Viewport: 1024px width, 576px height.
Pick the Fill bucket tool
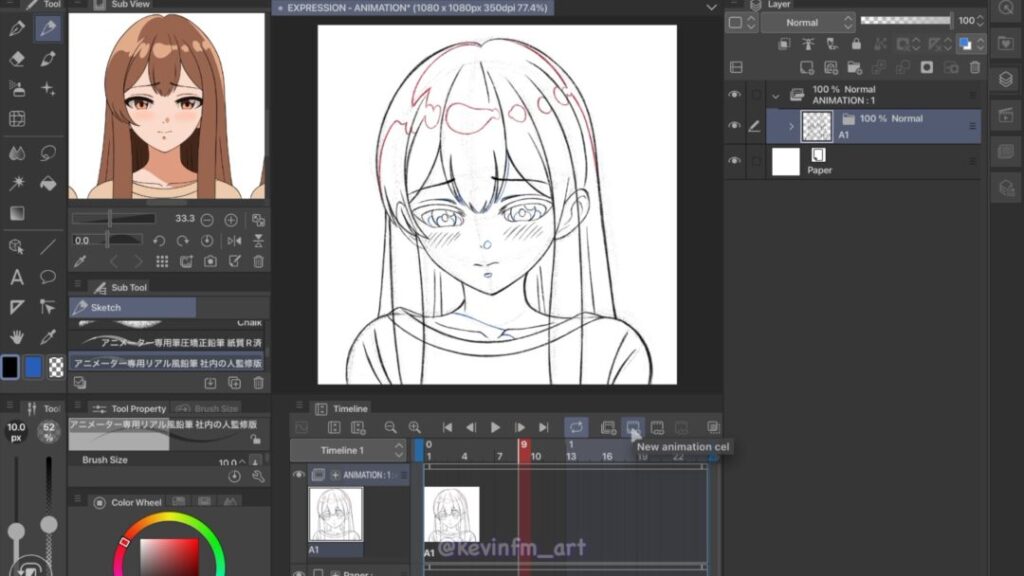coord(47,183)
